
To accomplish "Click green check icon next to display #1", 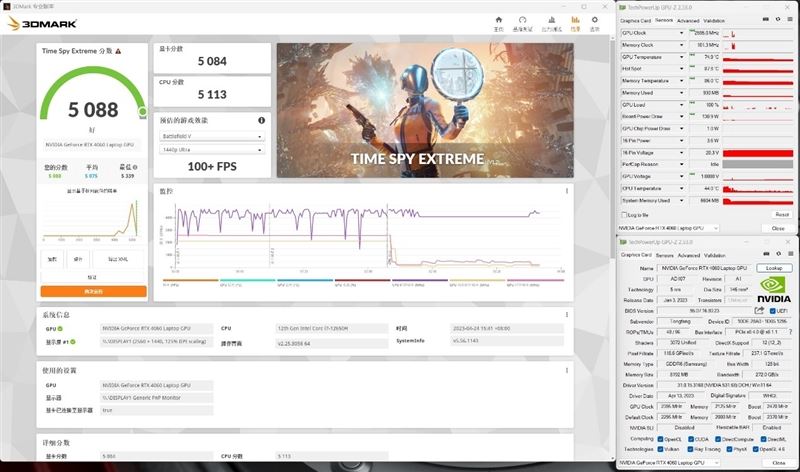I will (x=73, y=342).
